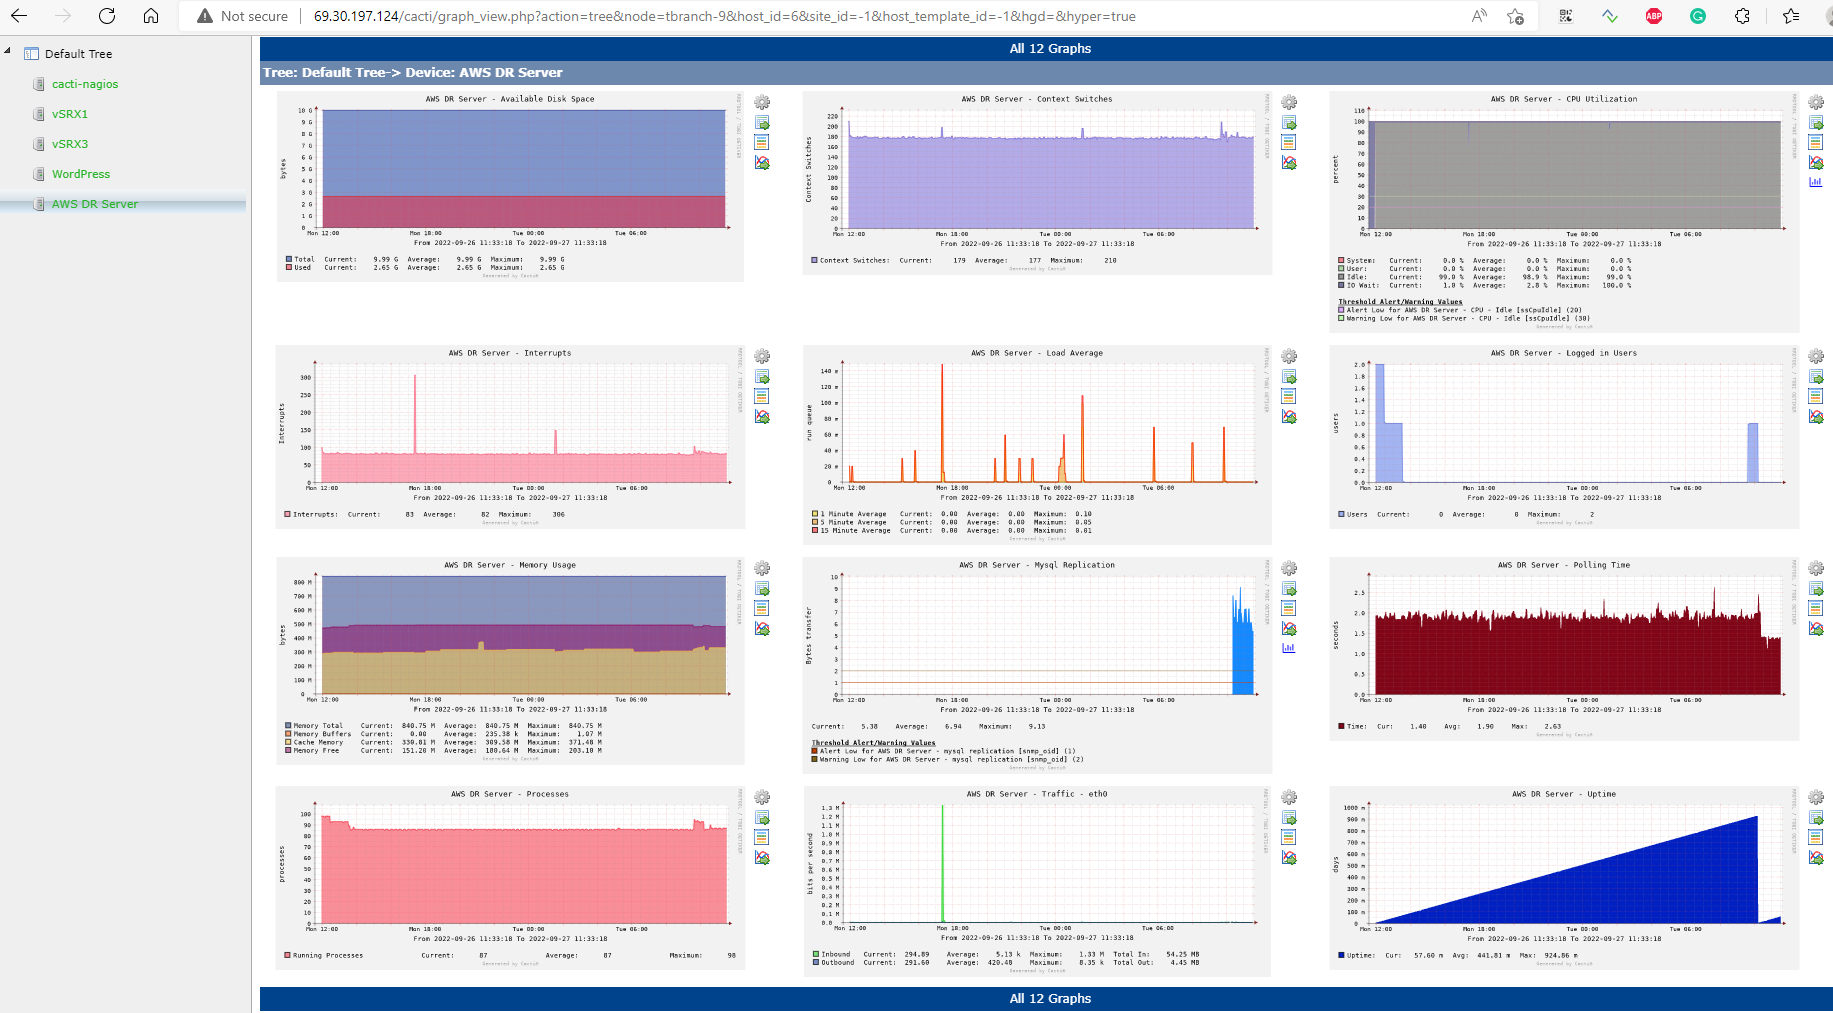The image size is (1833, 1013).
Task: Select cacti-nagios in device tree
Action: tap(85, 84)
